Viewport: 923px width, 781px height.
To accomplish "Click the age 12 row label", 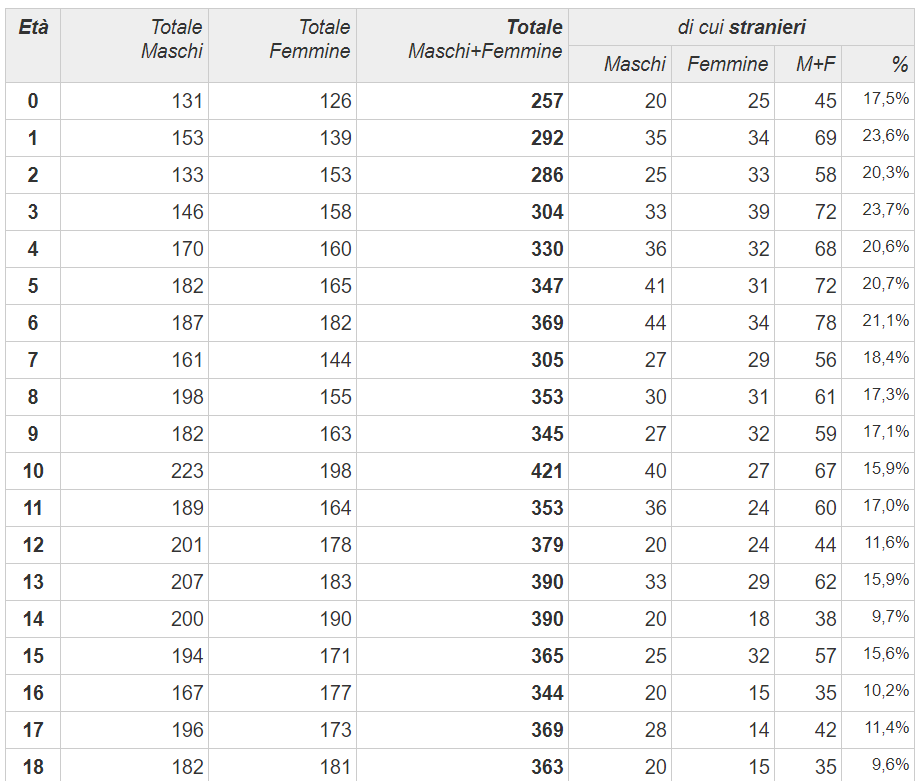I will pyautogui.click(x=33, y=545).
